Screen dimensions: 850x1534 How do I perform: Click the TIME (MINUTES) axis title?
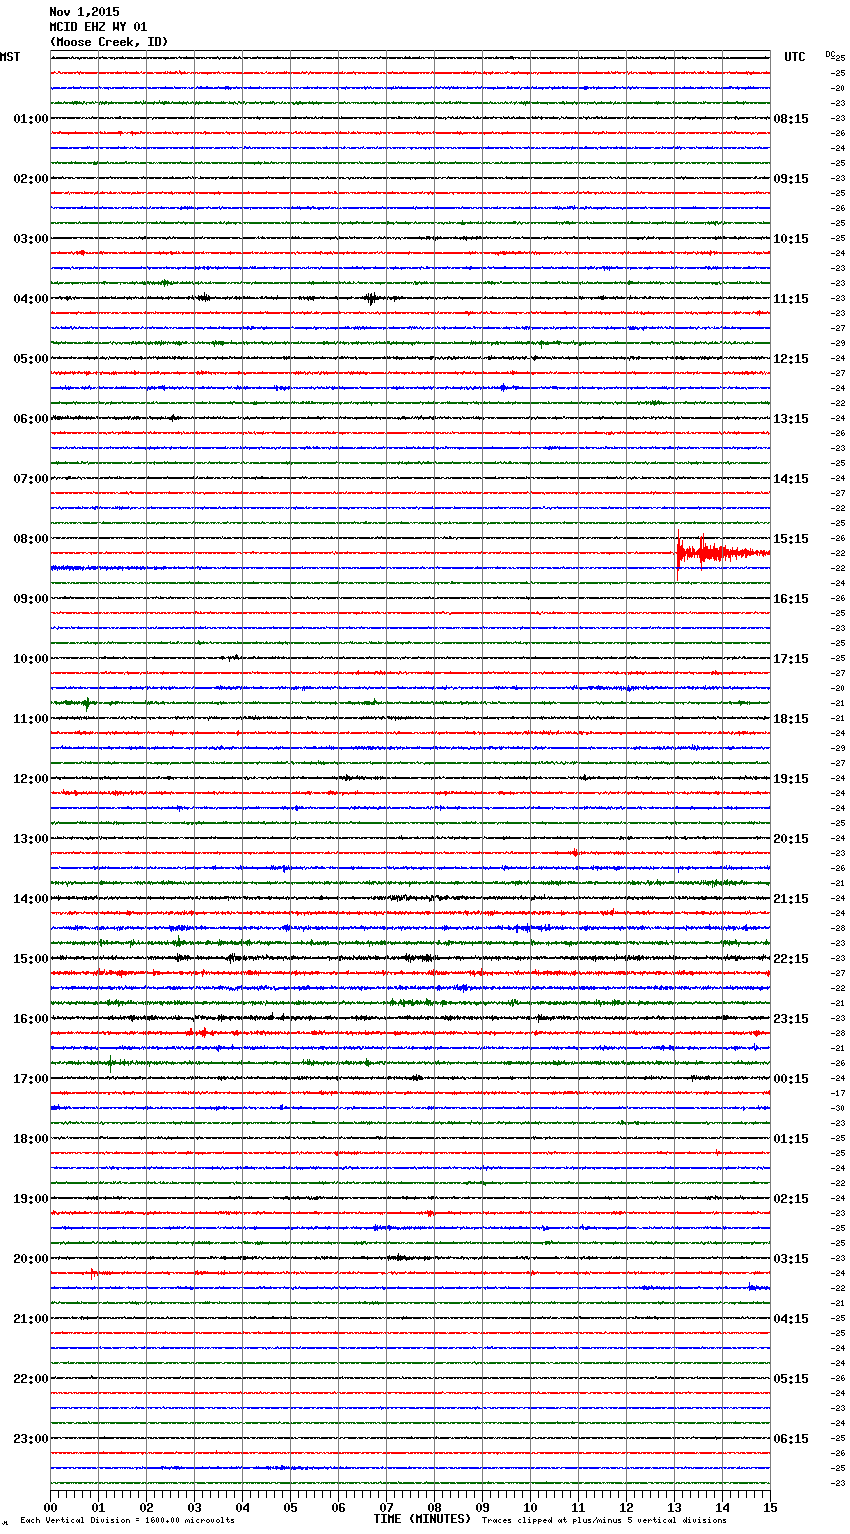click(422, 1519)
